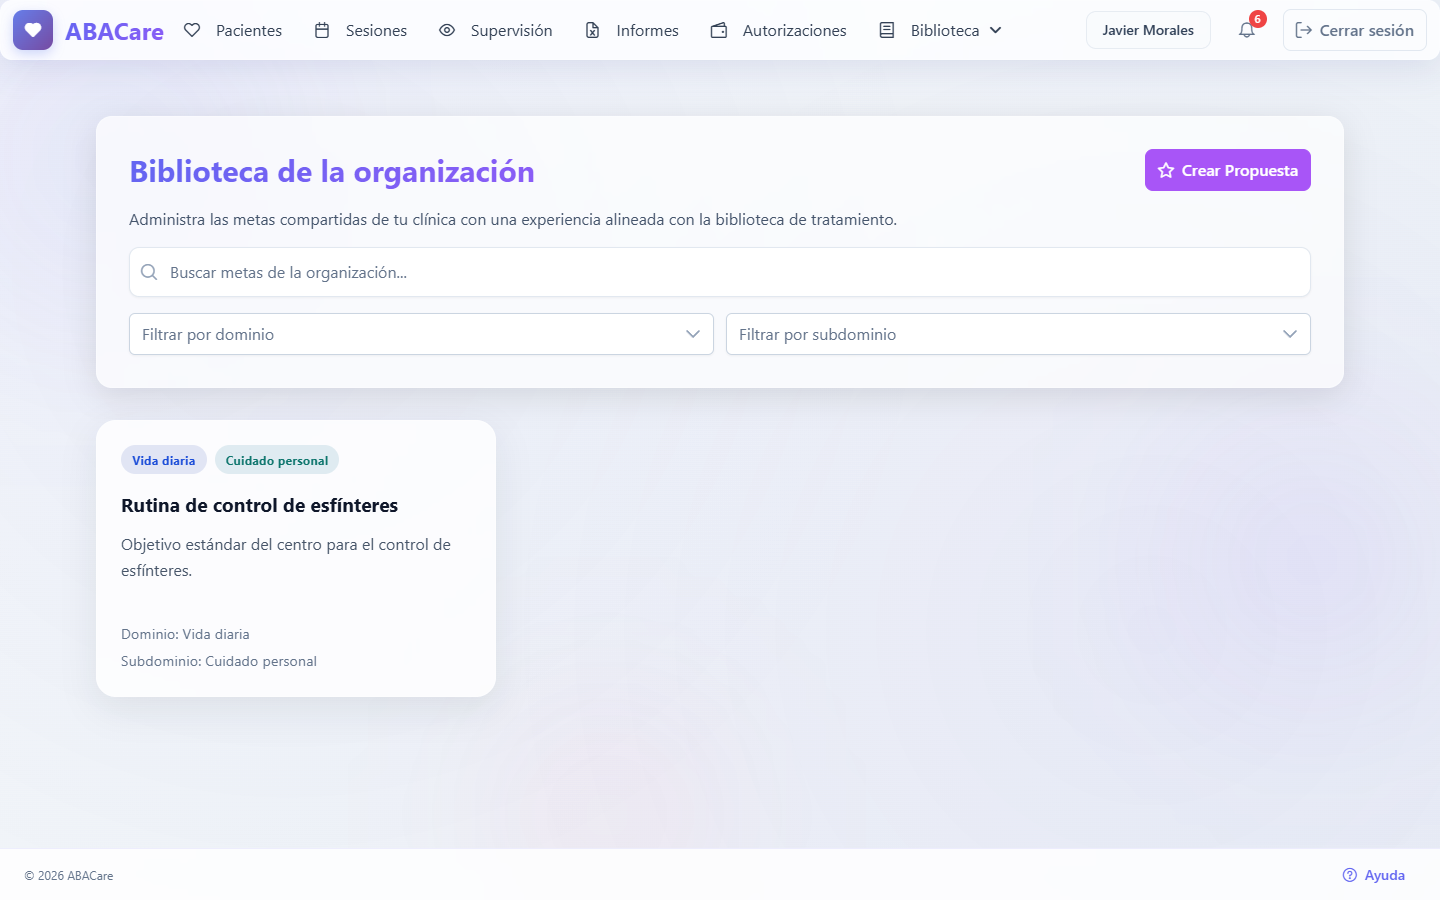Click the Crear Propuesta button

(1228, 171)
